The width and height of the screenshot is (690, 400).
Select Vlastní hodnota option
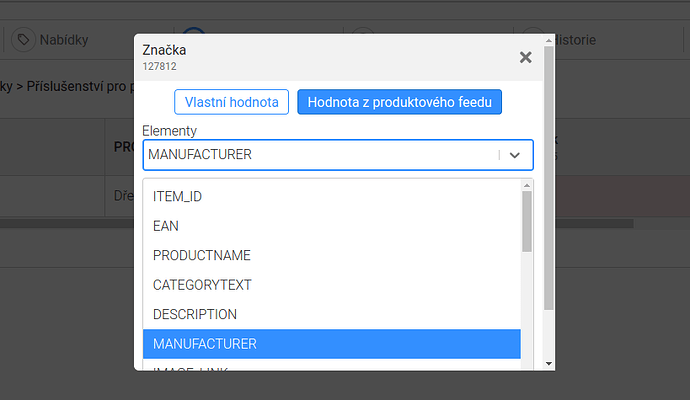(x=231, y=102)
